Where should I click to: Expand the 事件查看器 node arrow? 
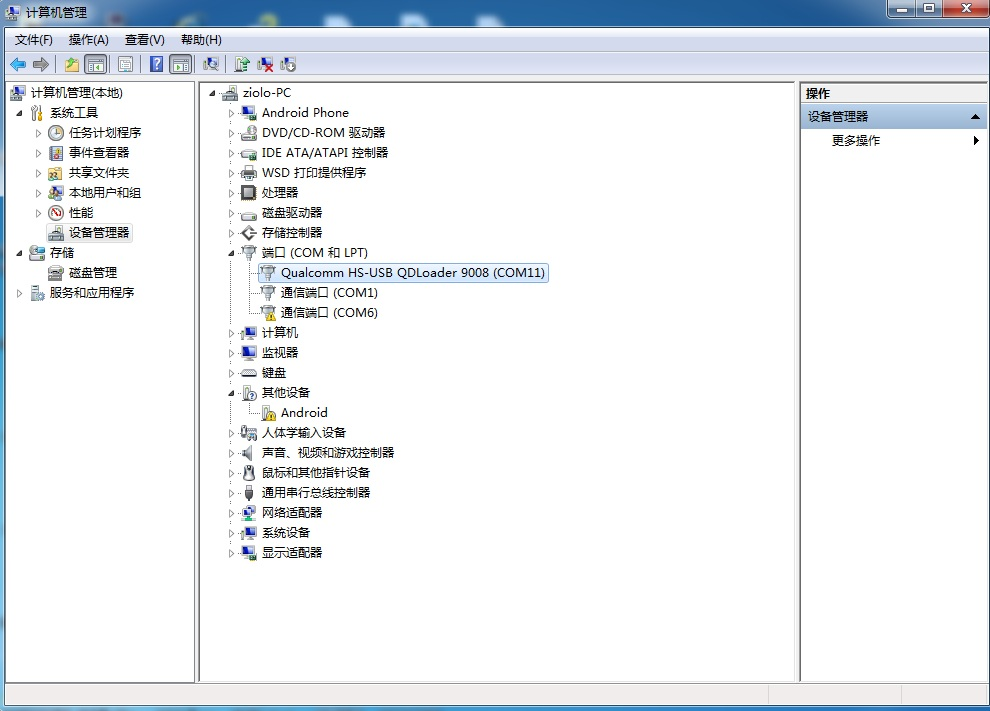(x=38, y=153)
